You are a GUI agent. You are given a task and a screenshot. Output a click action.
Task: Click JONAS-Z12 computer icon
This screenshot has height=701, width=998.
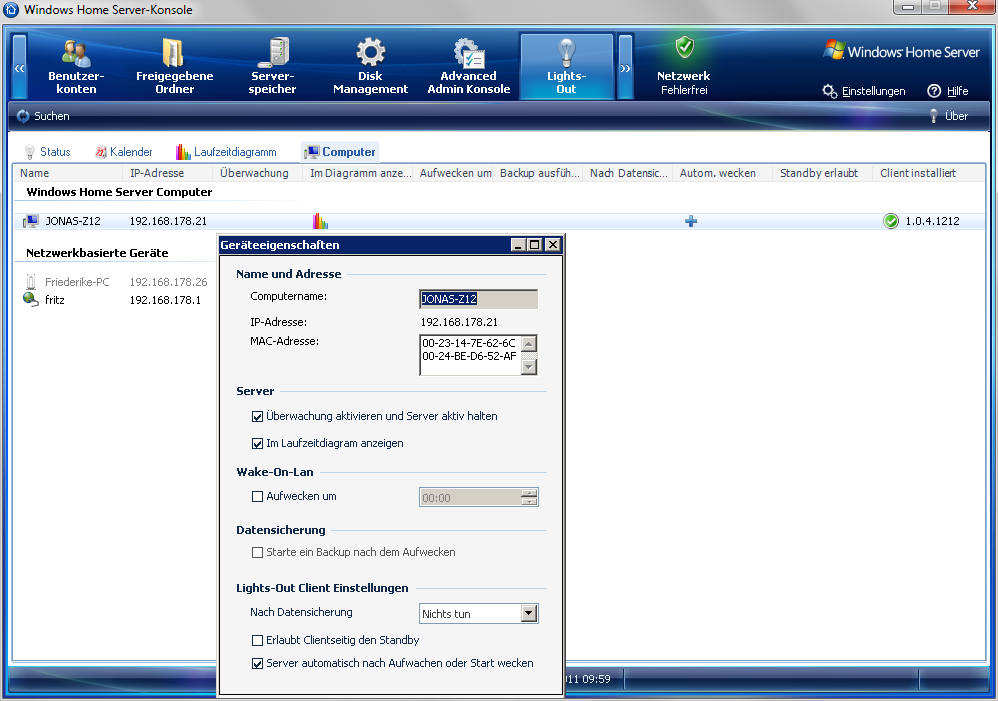[31, 221]
